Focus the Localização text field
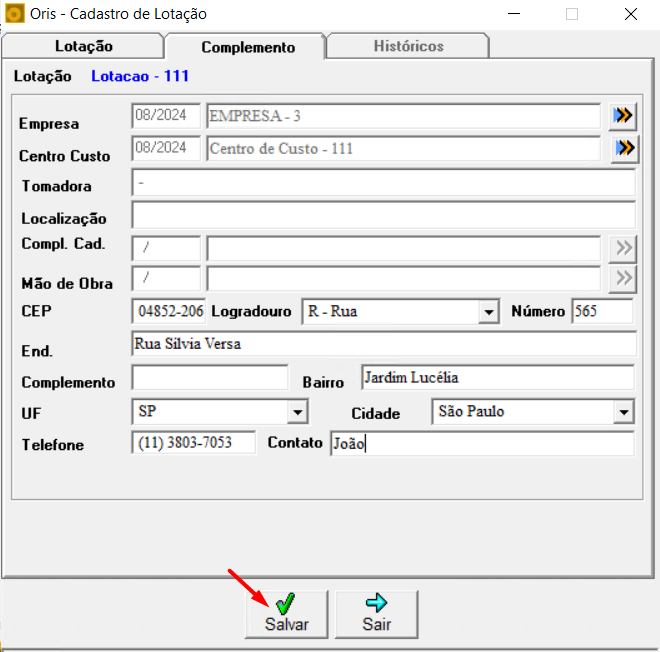 tap(383, 215)
